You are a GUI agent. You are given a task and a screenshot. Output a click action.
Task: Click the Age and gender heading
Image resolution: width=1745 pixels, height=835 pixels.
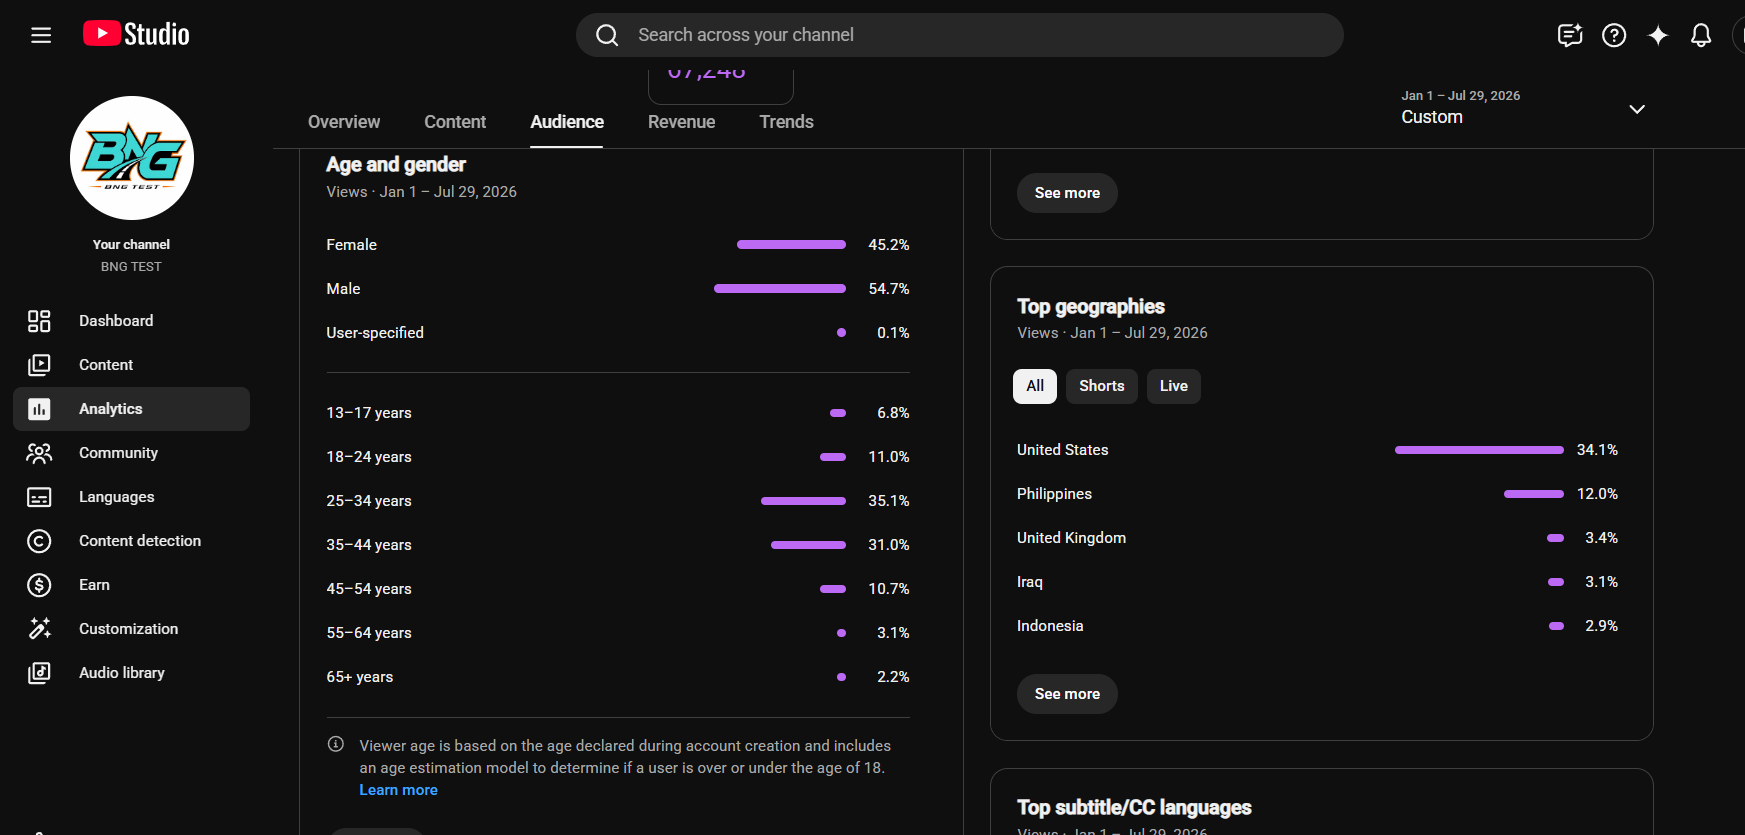pyautogui.click(x=396, y=164)
